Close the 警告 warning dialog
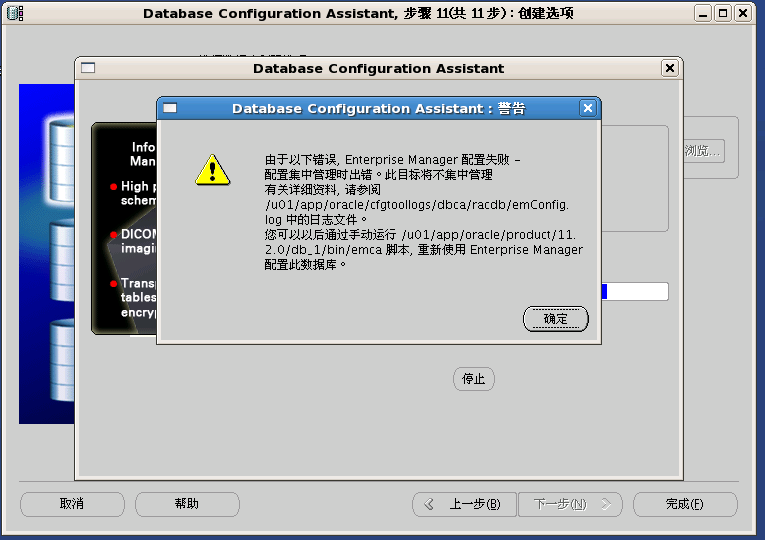 pos(588,108)
